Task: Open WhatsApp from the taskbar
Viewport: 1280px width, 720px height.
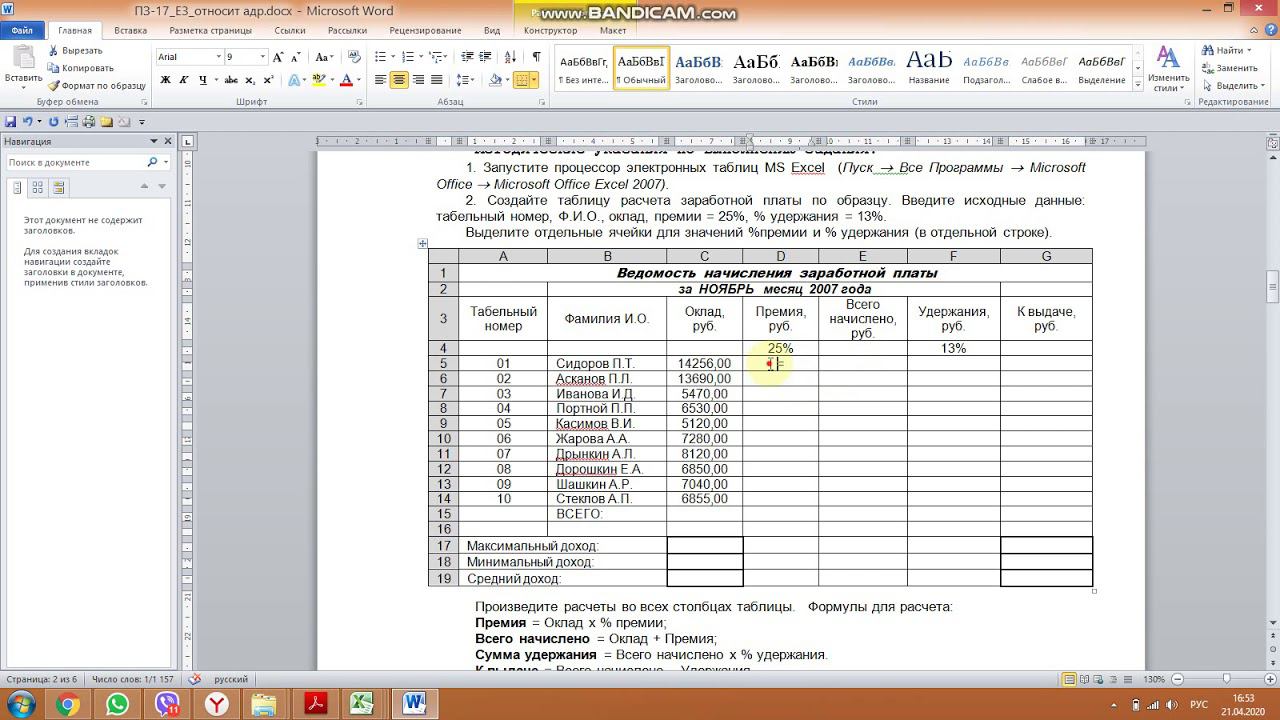Action: (x=118, y=704)
